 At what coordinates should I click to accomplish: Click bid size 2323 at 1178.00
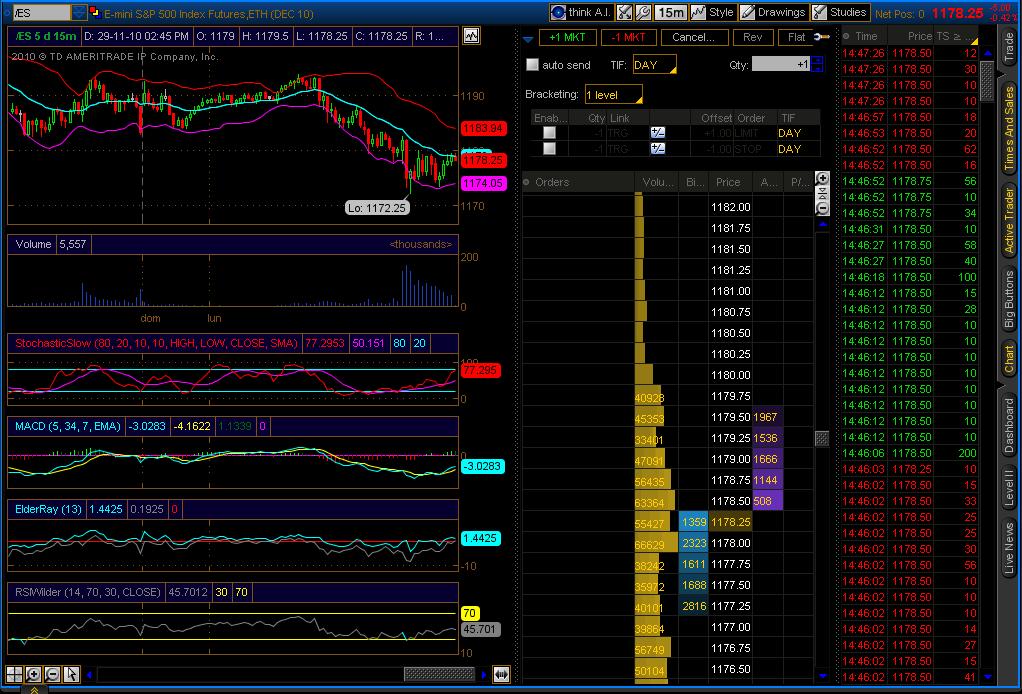coord(694,543)
